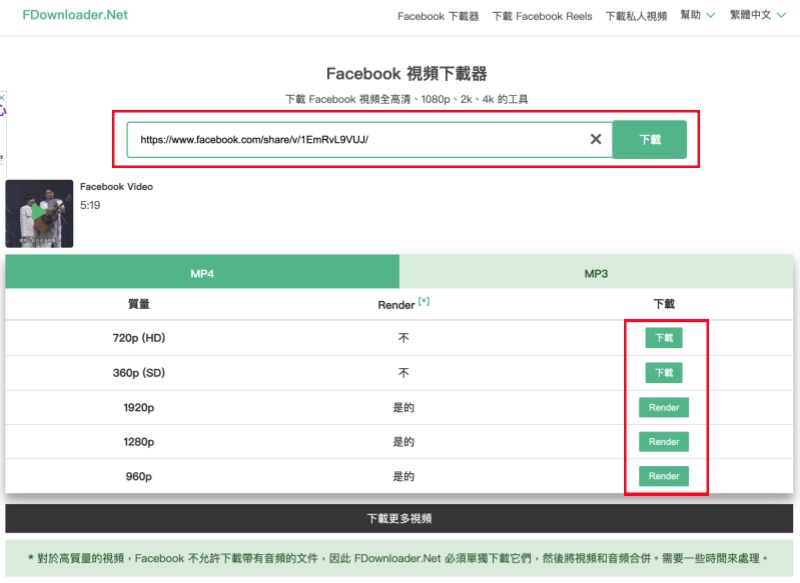Select the 1280p quality cell

point(138,442)
